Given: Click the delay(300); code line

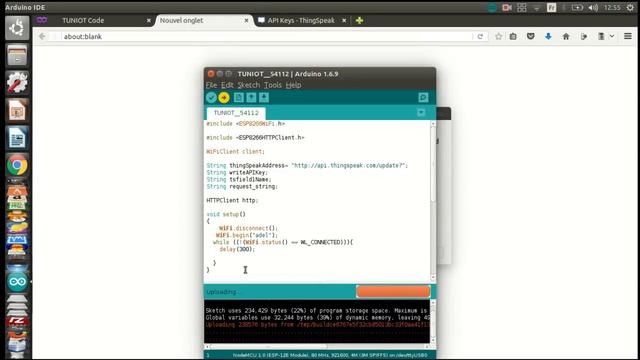Looking at the screenshot, I should point(237,249).
